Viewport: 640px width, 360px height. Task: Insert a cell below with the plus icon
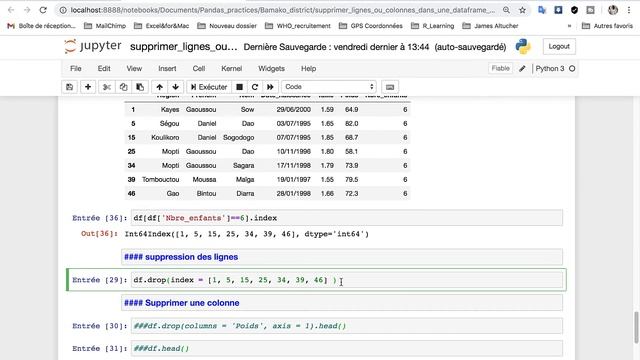click(x=88, y=87)
